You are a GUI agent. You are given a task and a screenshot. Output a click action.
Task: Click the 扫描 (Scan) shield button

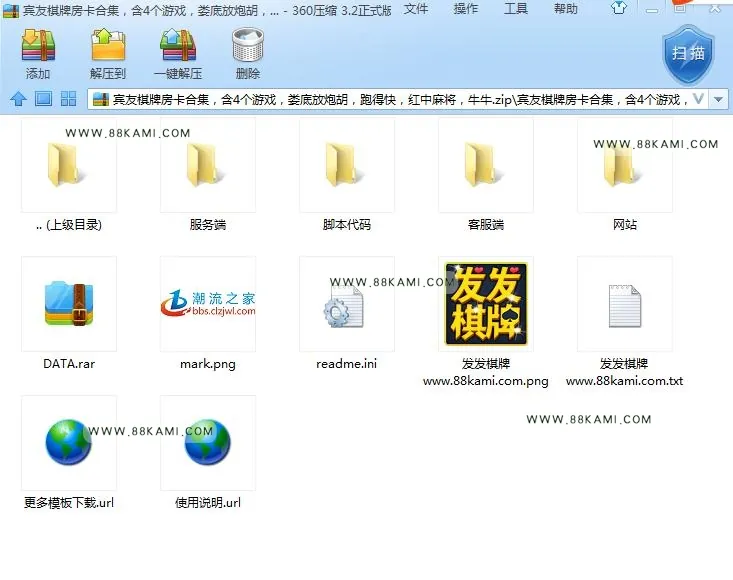[x=688, y=55]
